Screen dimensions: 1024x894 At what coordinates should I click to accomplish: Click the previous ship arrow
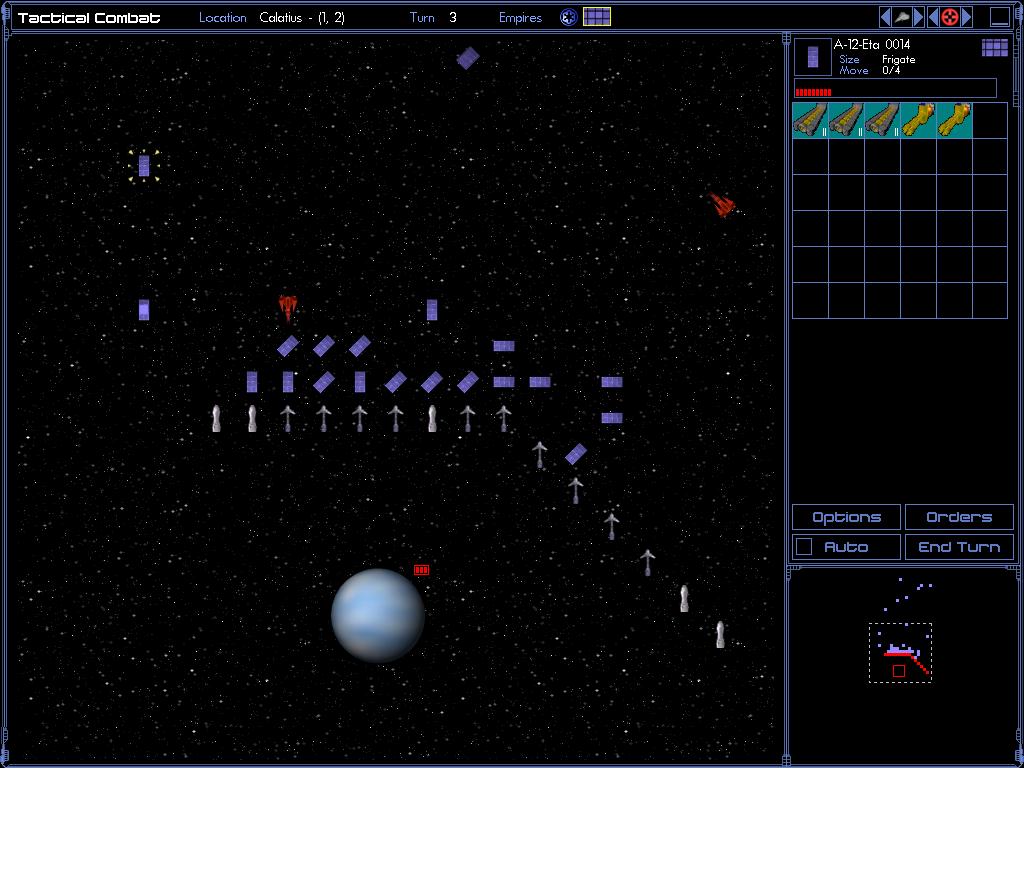tap(885, 17)
